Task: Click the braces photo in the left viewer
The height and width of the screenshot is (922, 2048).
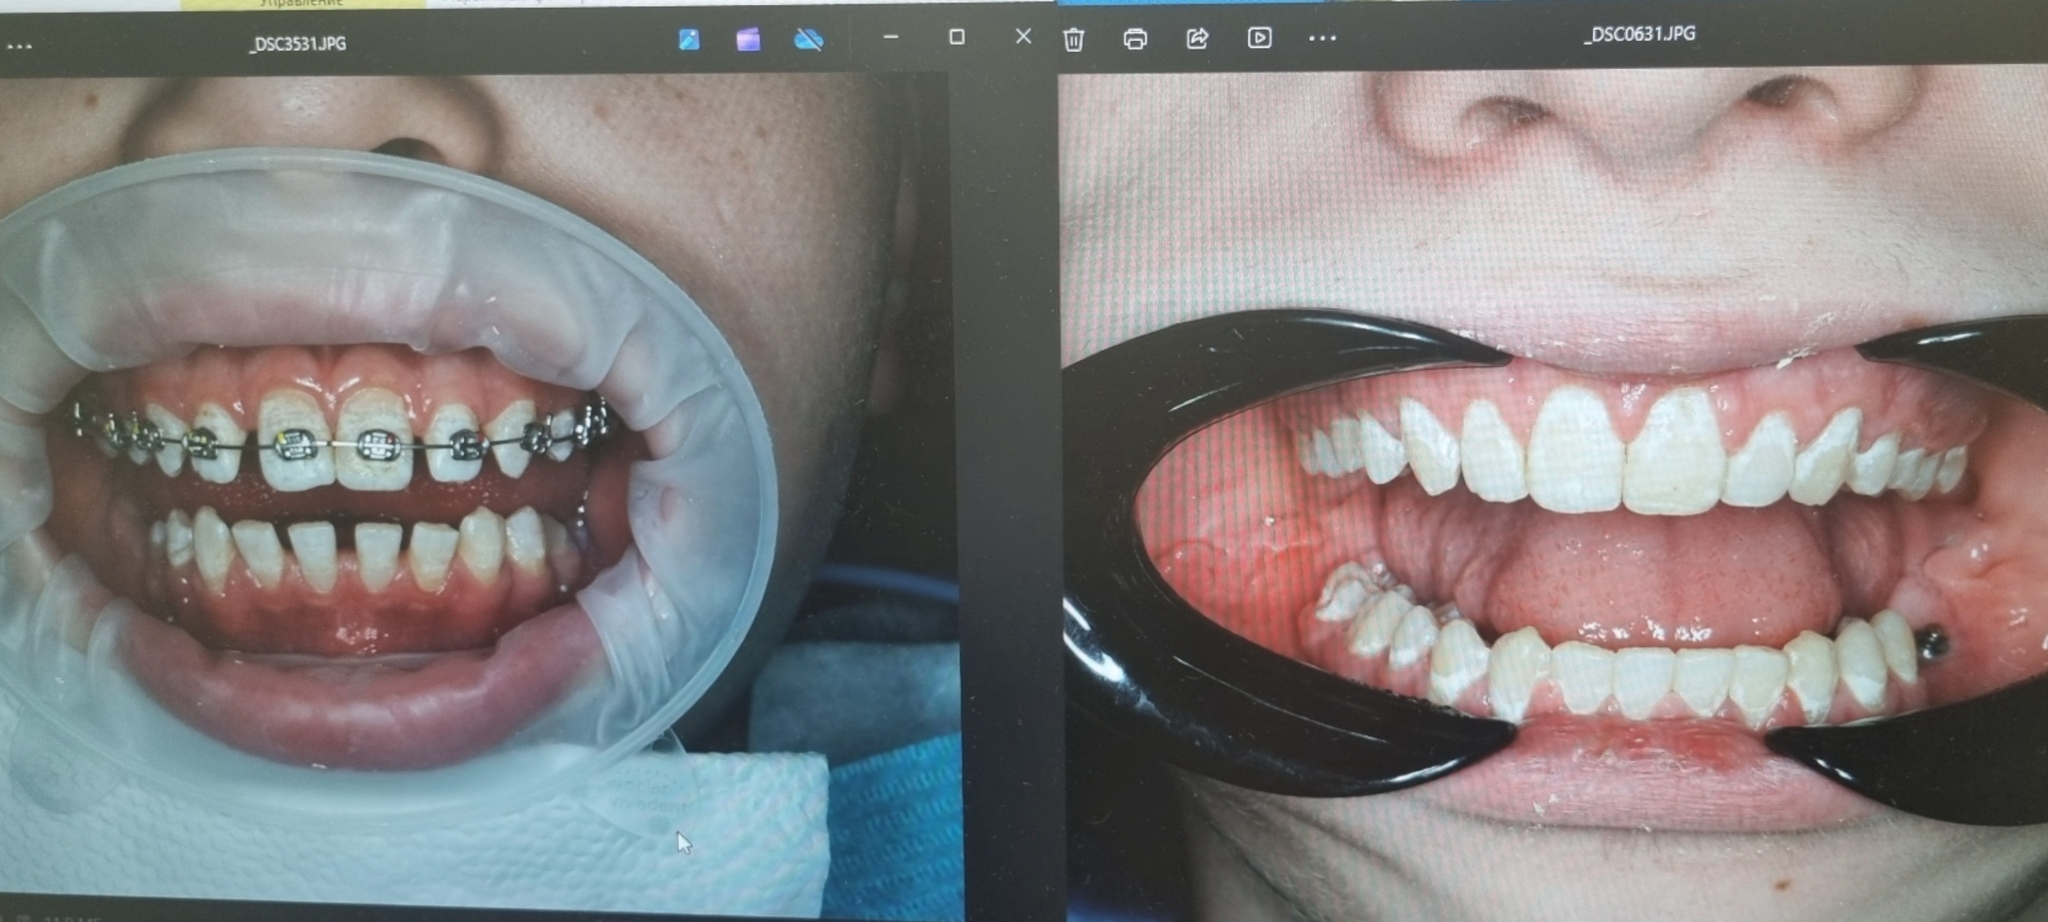Action: [x=400, y=480]
